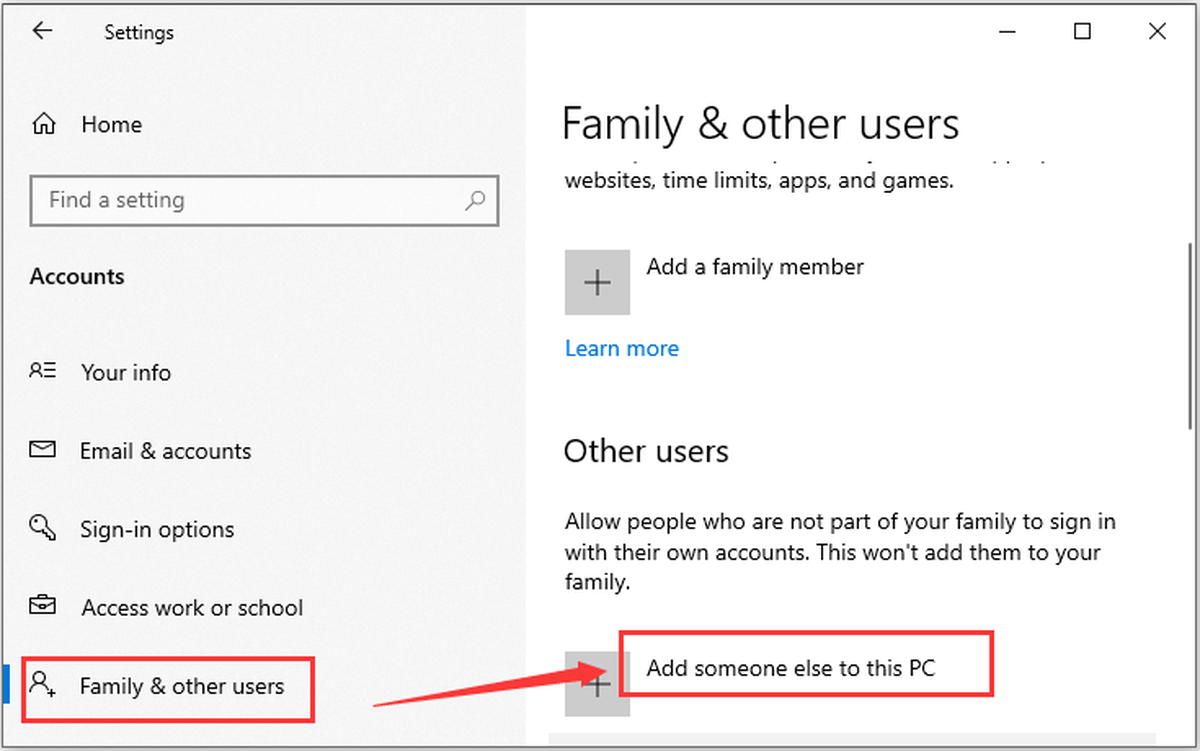Click Add a family member text

click(755, 267)
